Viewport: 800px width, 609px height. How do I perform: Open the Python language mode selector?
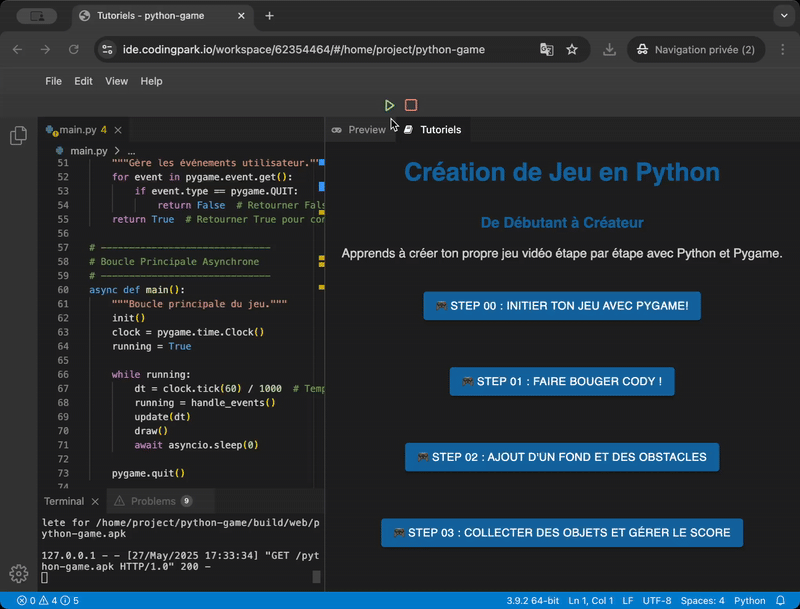[750, 601]
